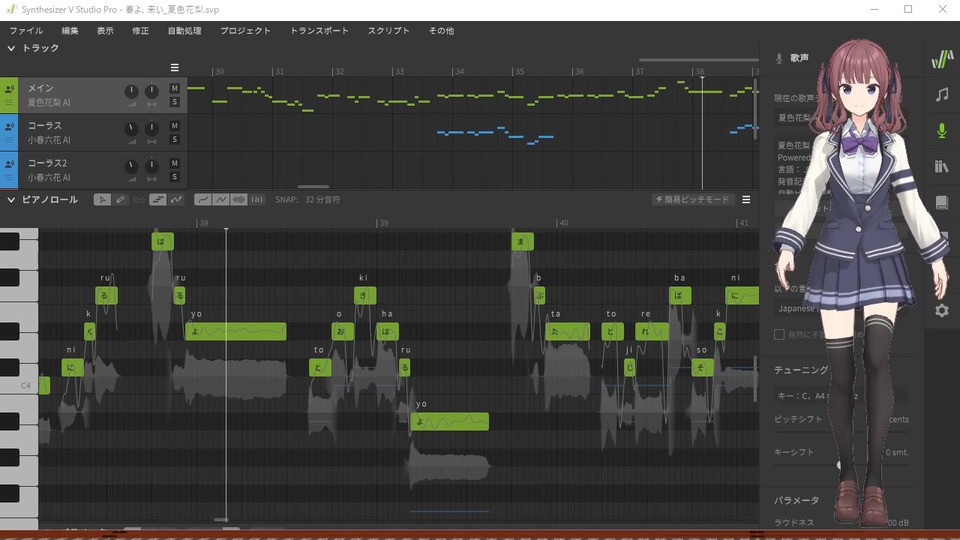Open the その他 menu

pyautogui.click(x=441, y=31)
